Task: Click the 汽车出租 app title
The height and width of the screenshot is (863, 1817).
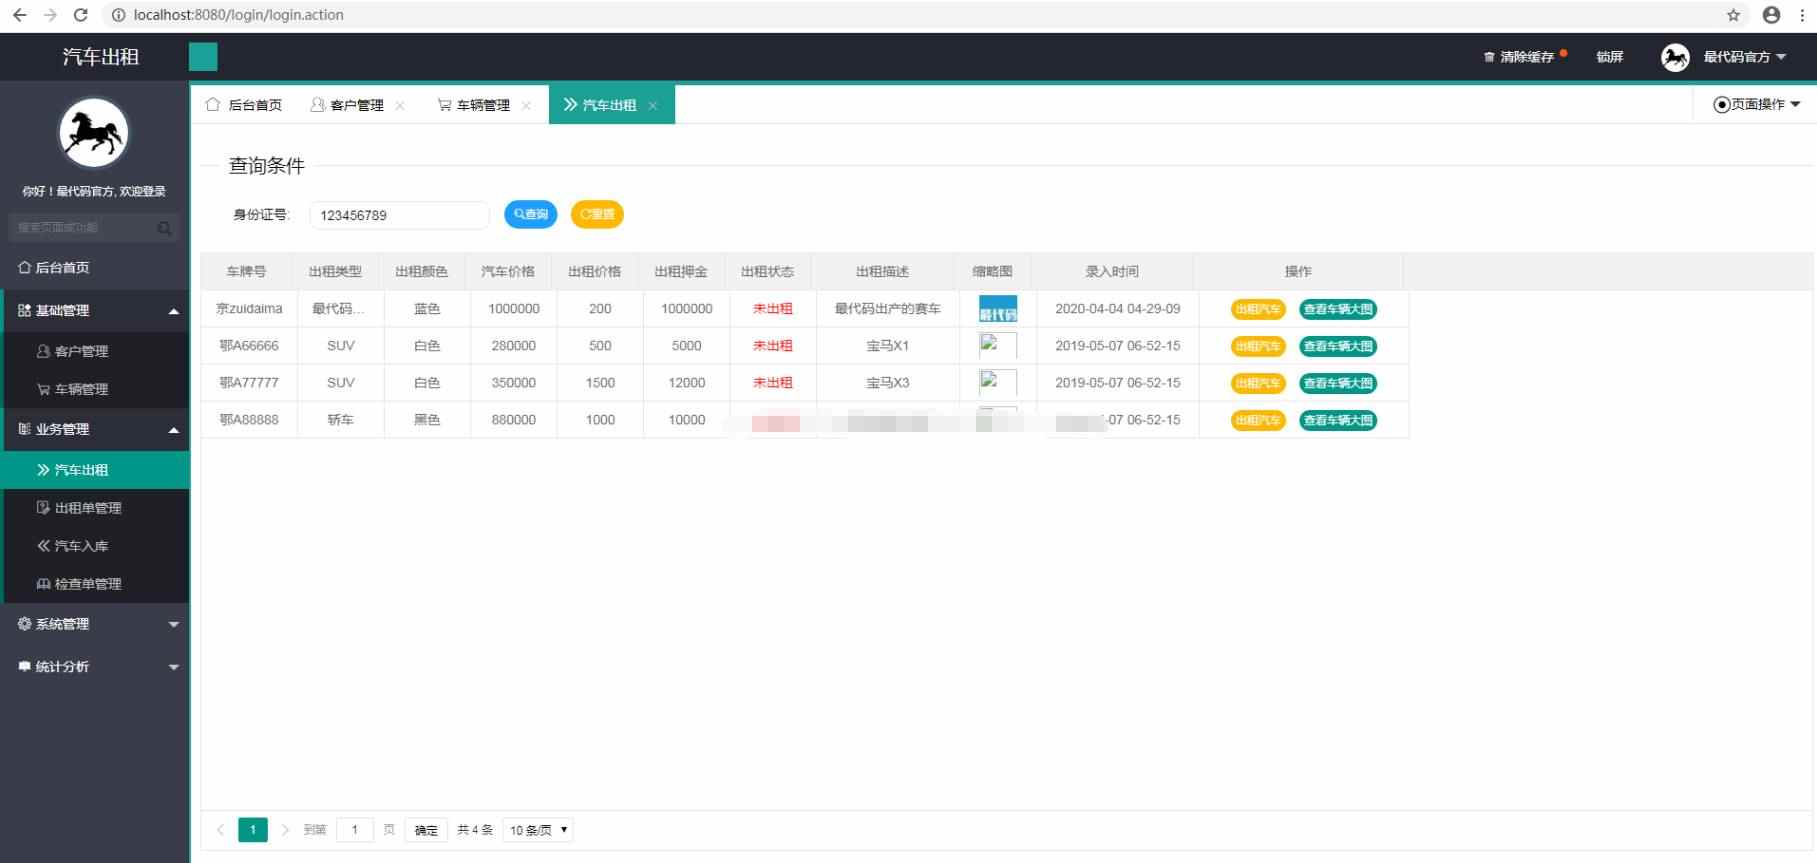Action: coord(100,57)
